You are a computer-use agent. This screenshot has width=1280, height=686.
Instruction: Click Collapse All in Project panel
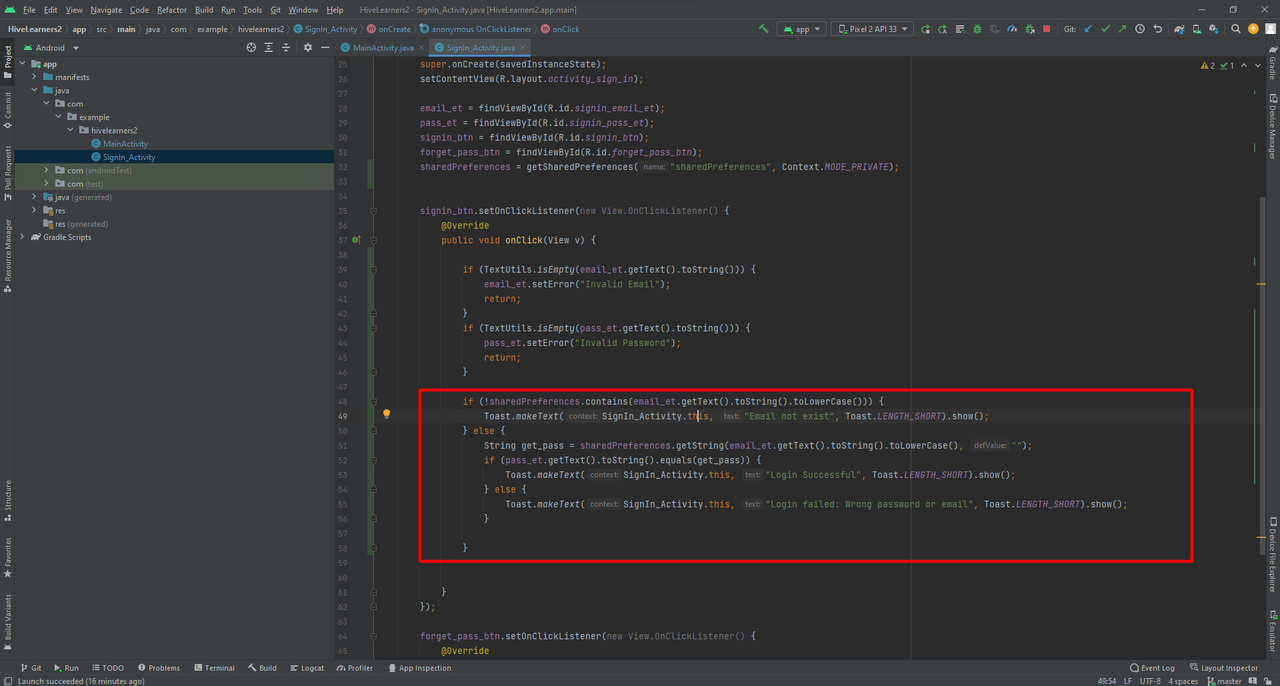[x=286, y=47]
